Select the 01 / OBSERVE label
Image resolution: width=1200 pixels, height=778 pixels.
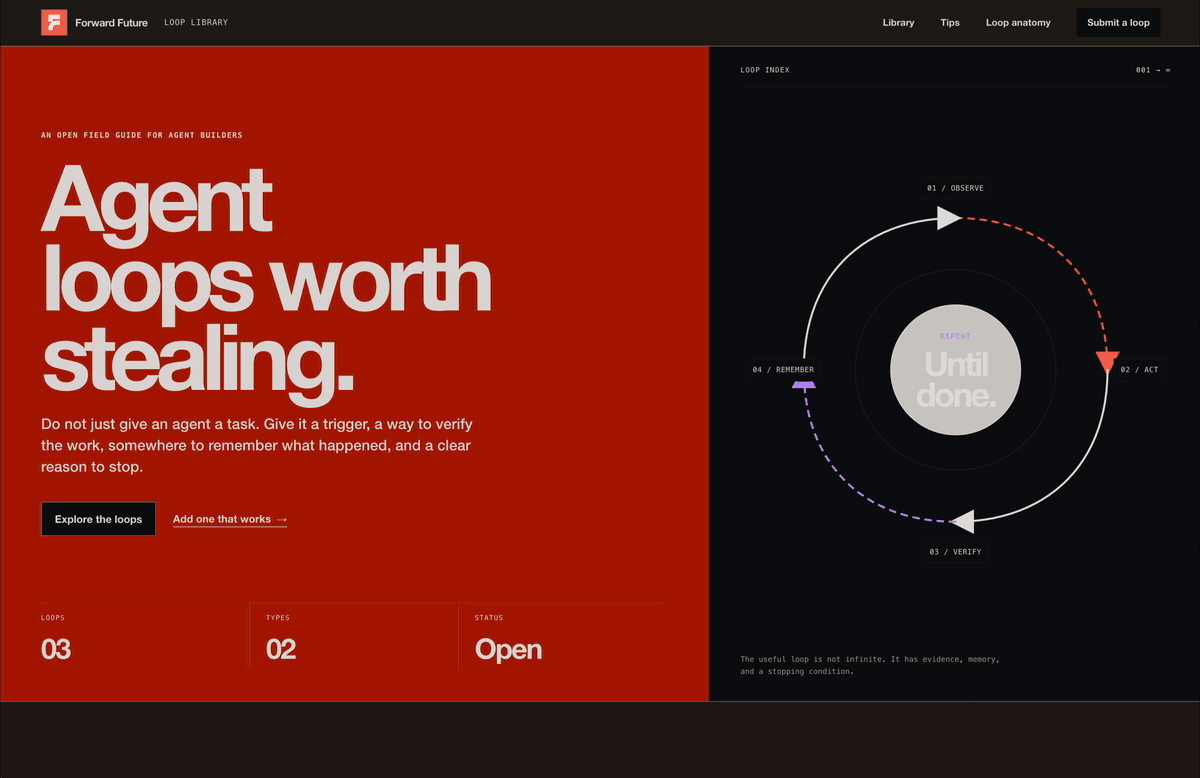click(x=956, y=188)
